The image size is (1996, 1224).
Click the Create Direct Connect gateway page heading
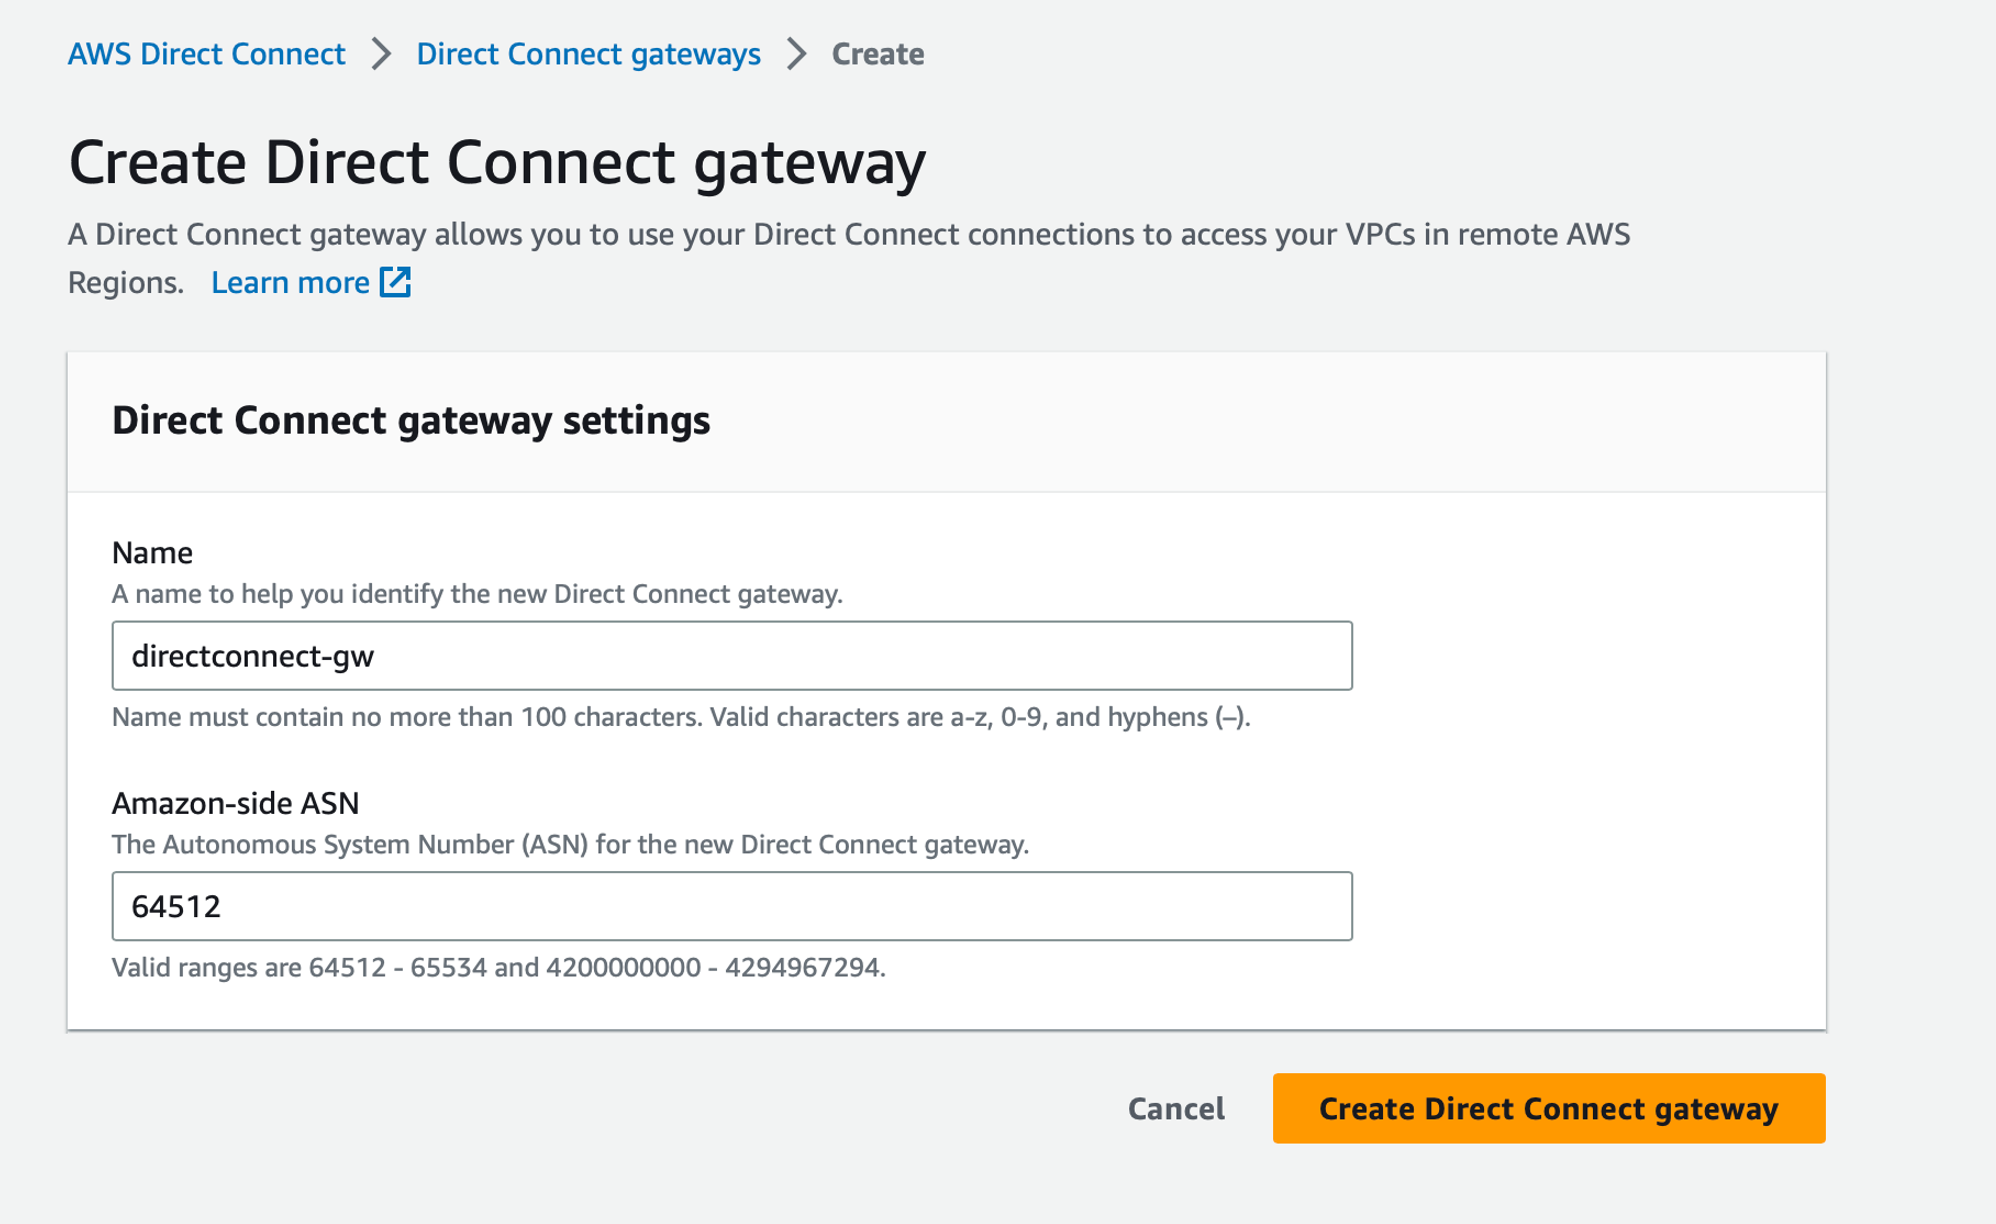[497, 162]
